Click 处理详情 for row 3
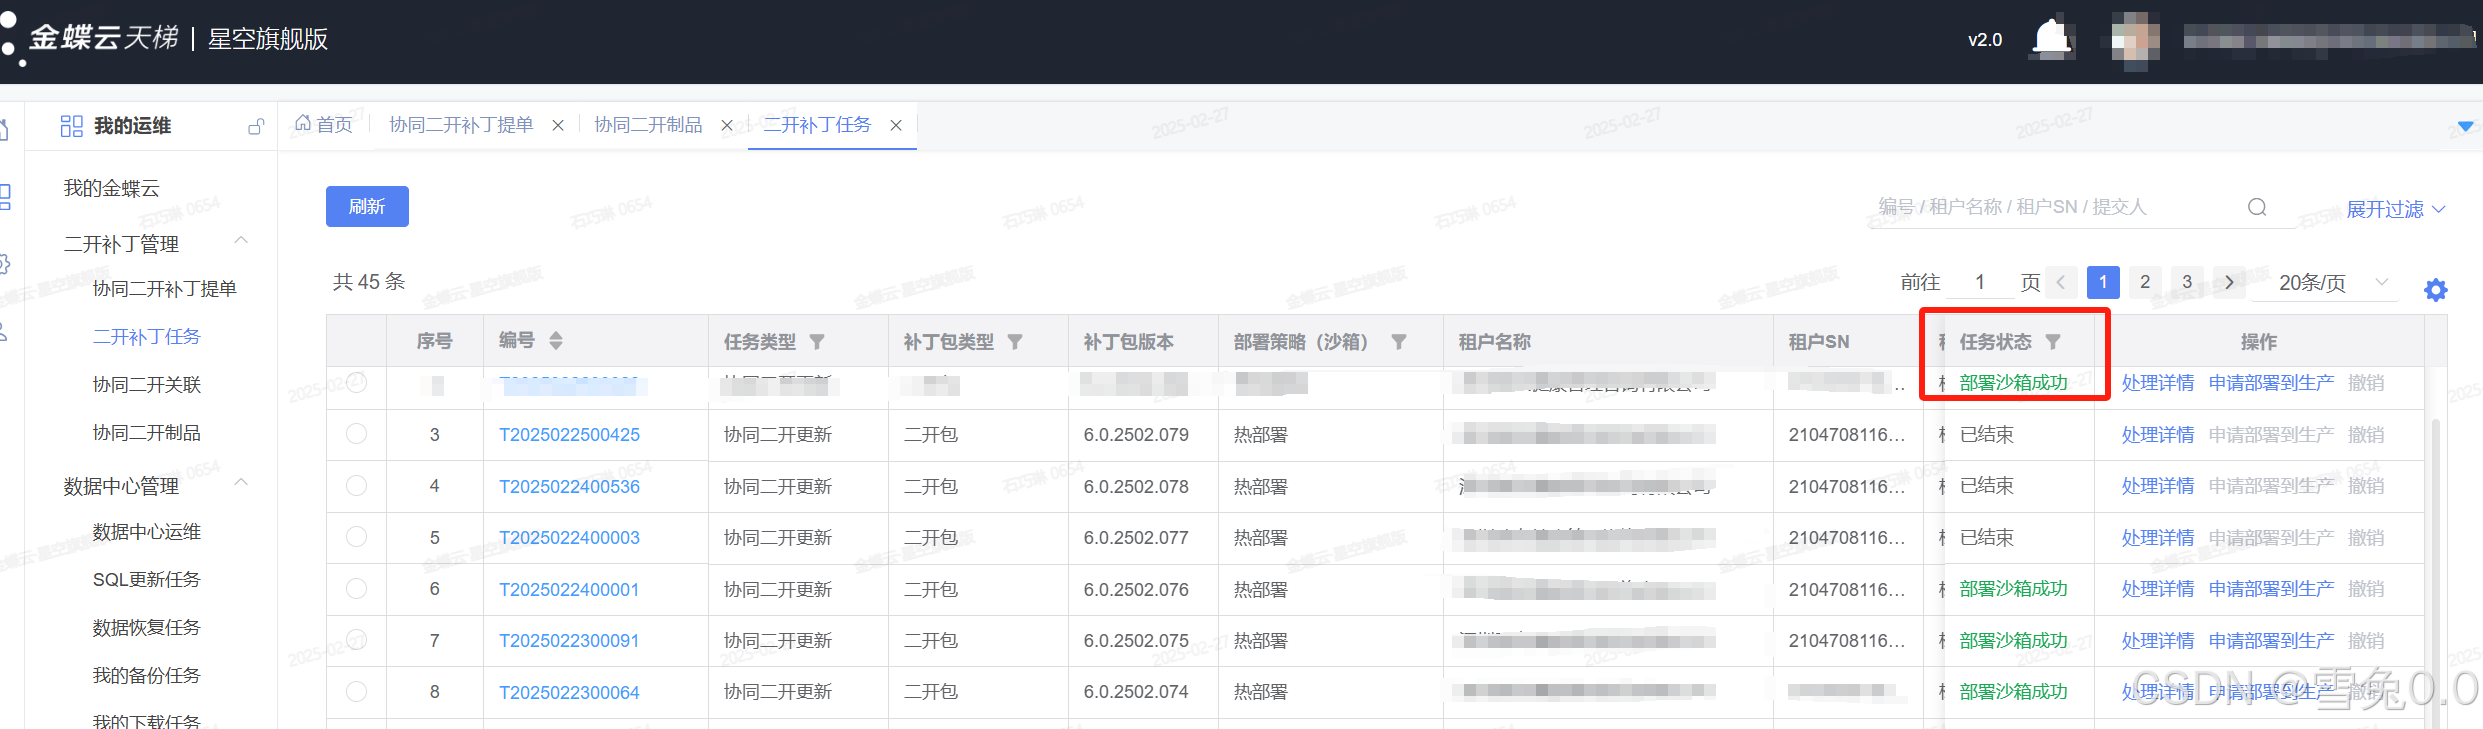This screenshot has width=2483, height=729. [2158, 435]
